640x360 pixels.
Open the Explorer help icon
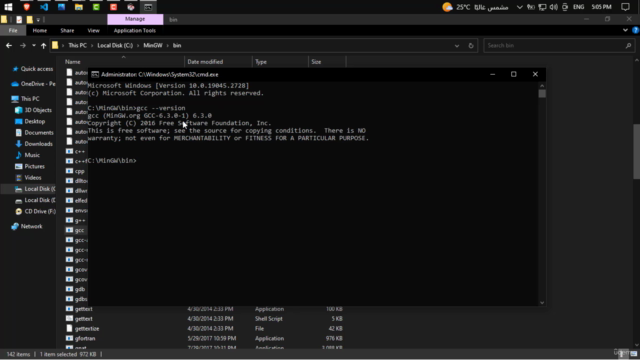tap(635, 30)
